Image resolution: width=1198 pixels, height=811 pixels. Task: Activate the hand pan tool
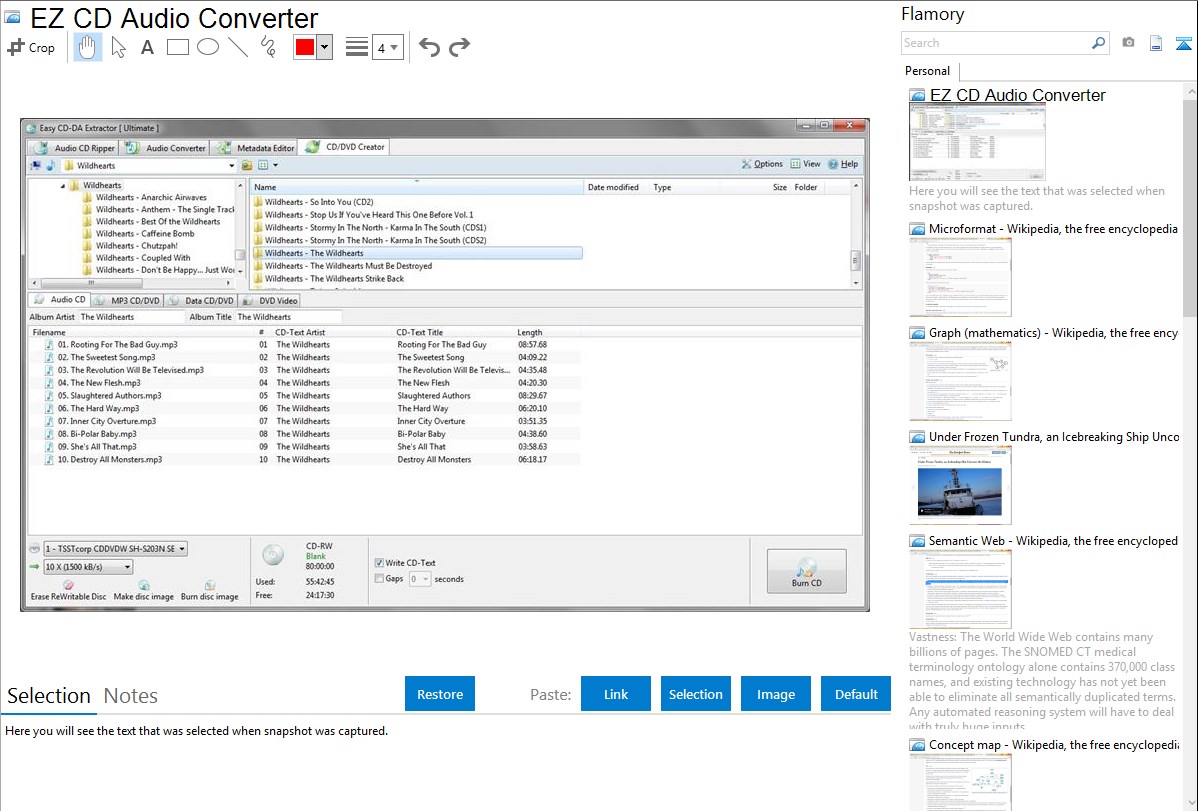coord(88,47)
